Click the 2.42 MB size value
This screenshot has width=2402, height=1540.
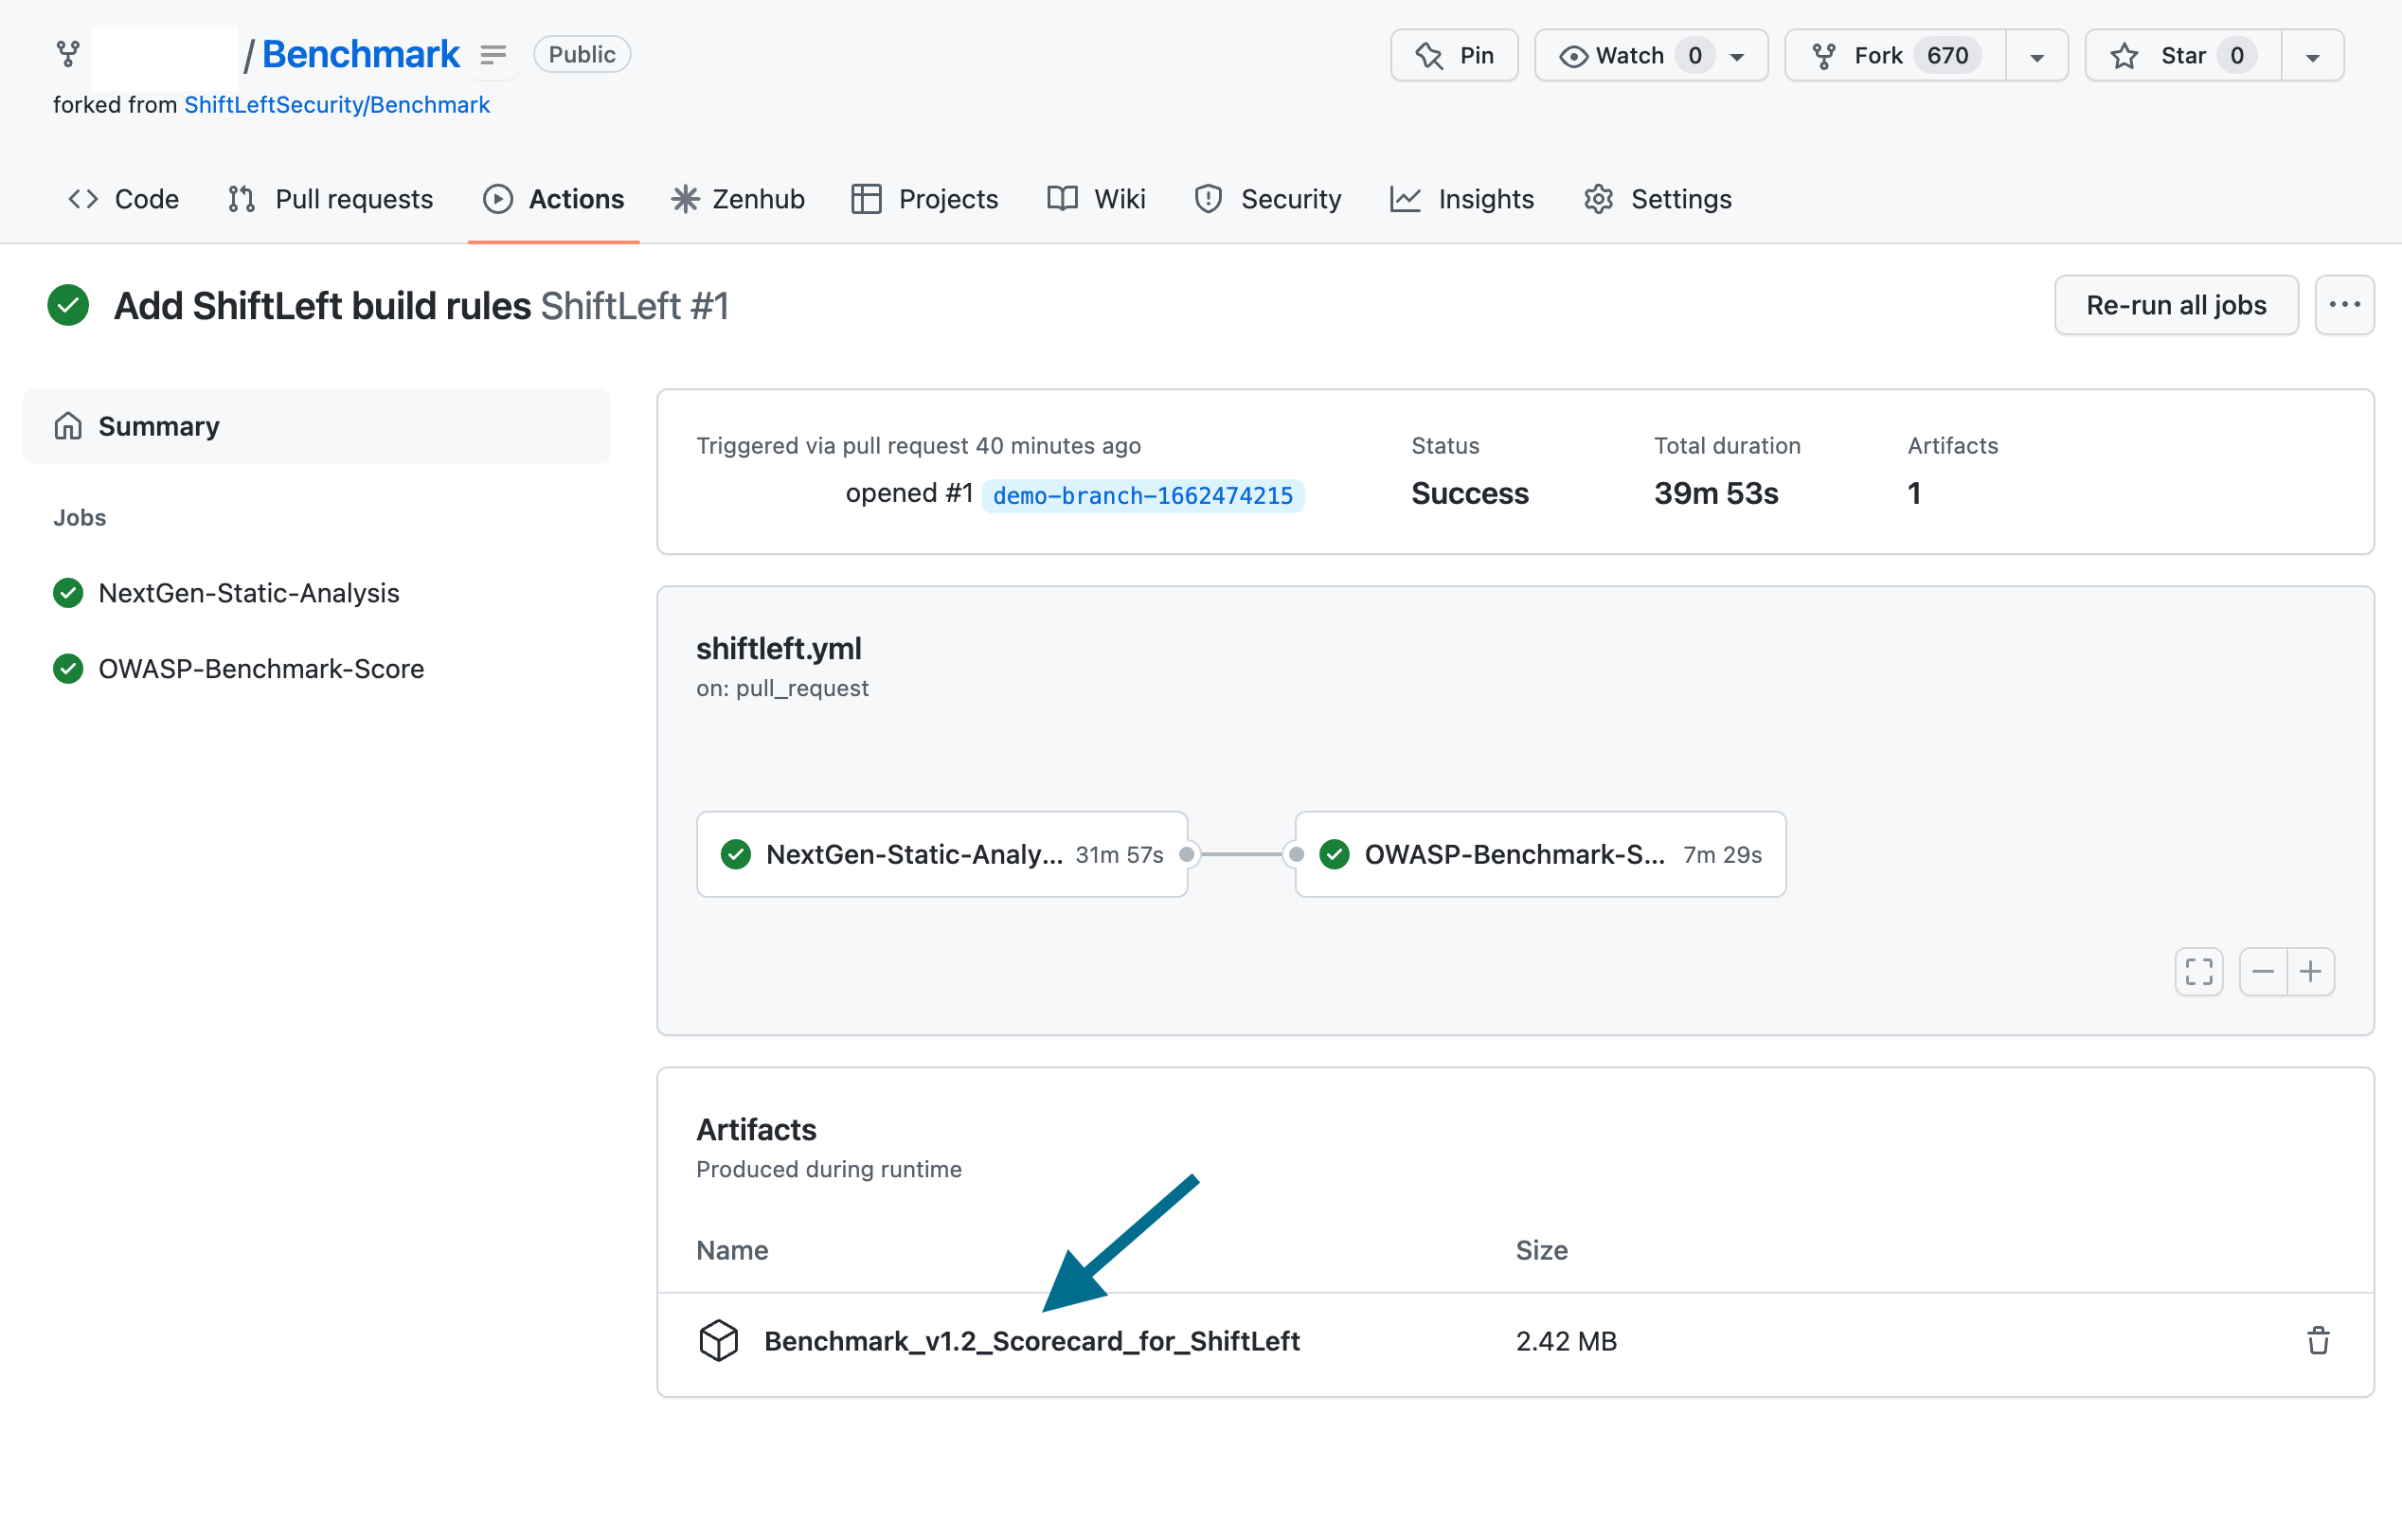1566,1341
